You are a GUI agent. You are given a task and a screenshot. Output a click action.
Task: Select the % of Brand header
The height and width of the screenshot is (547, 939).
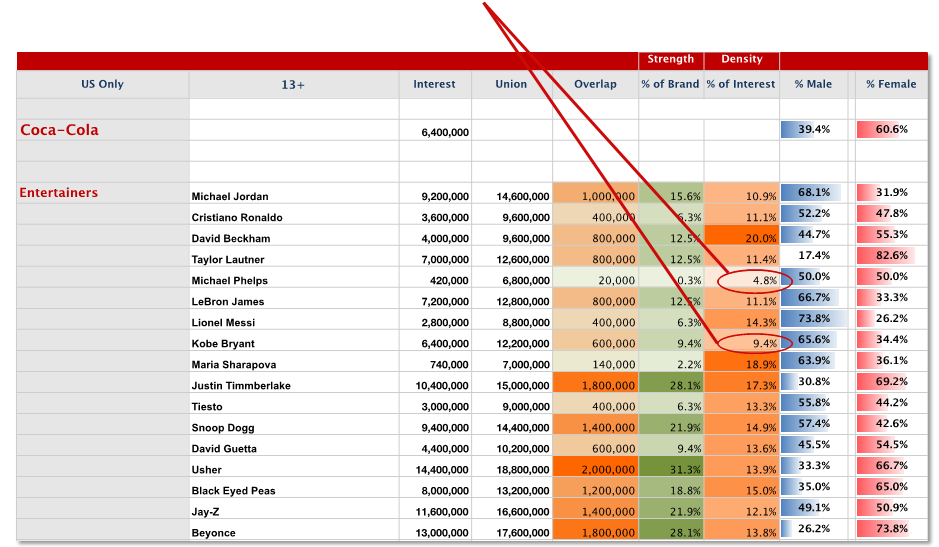[670, 84]
